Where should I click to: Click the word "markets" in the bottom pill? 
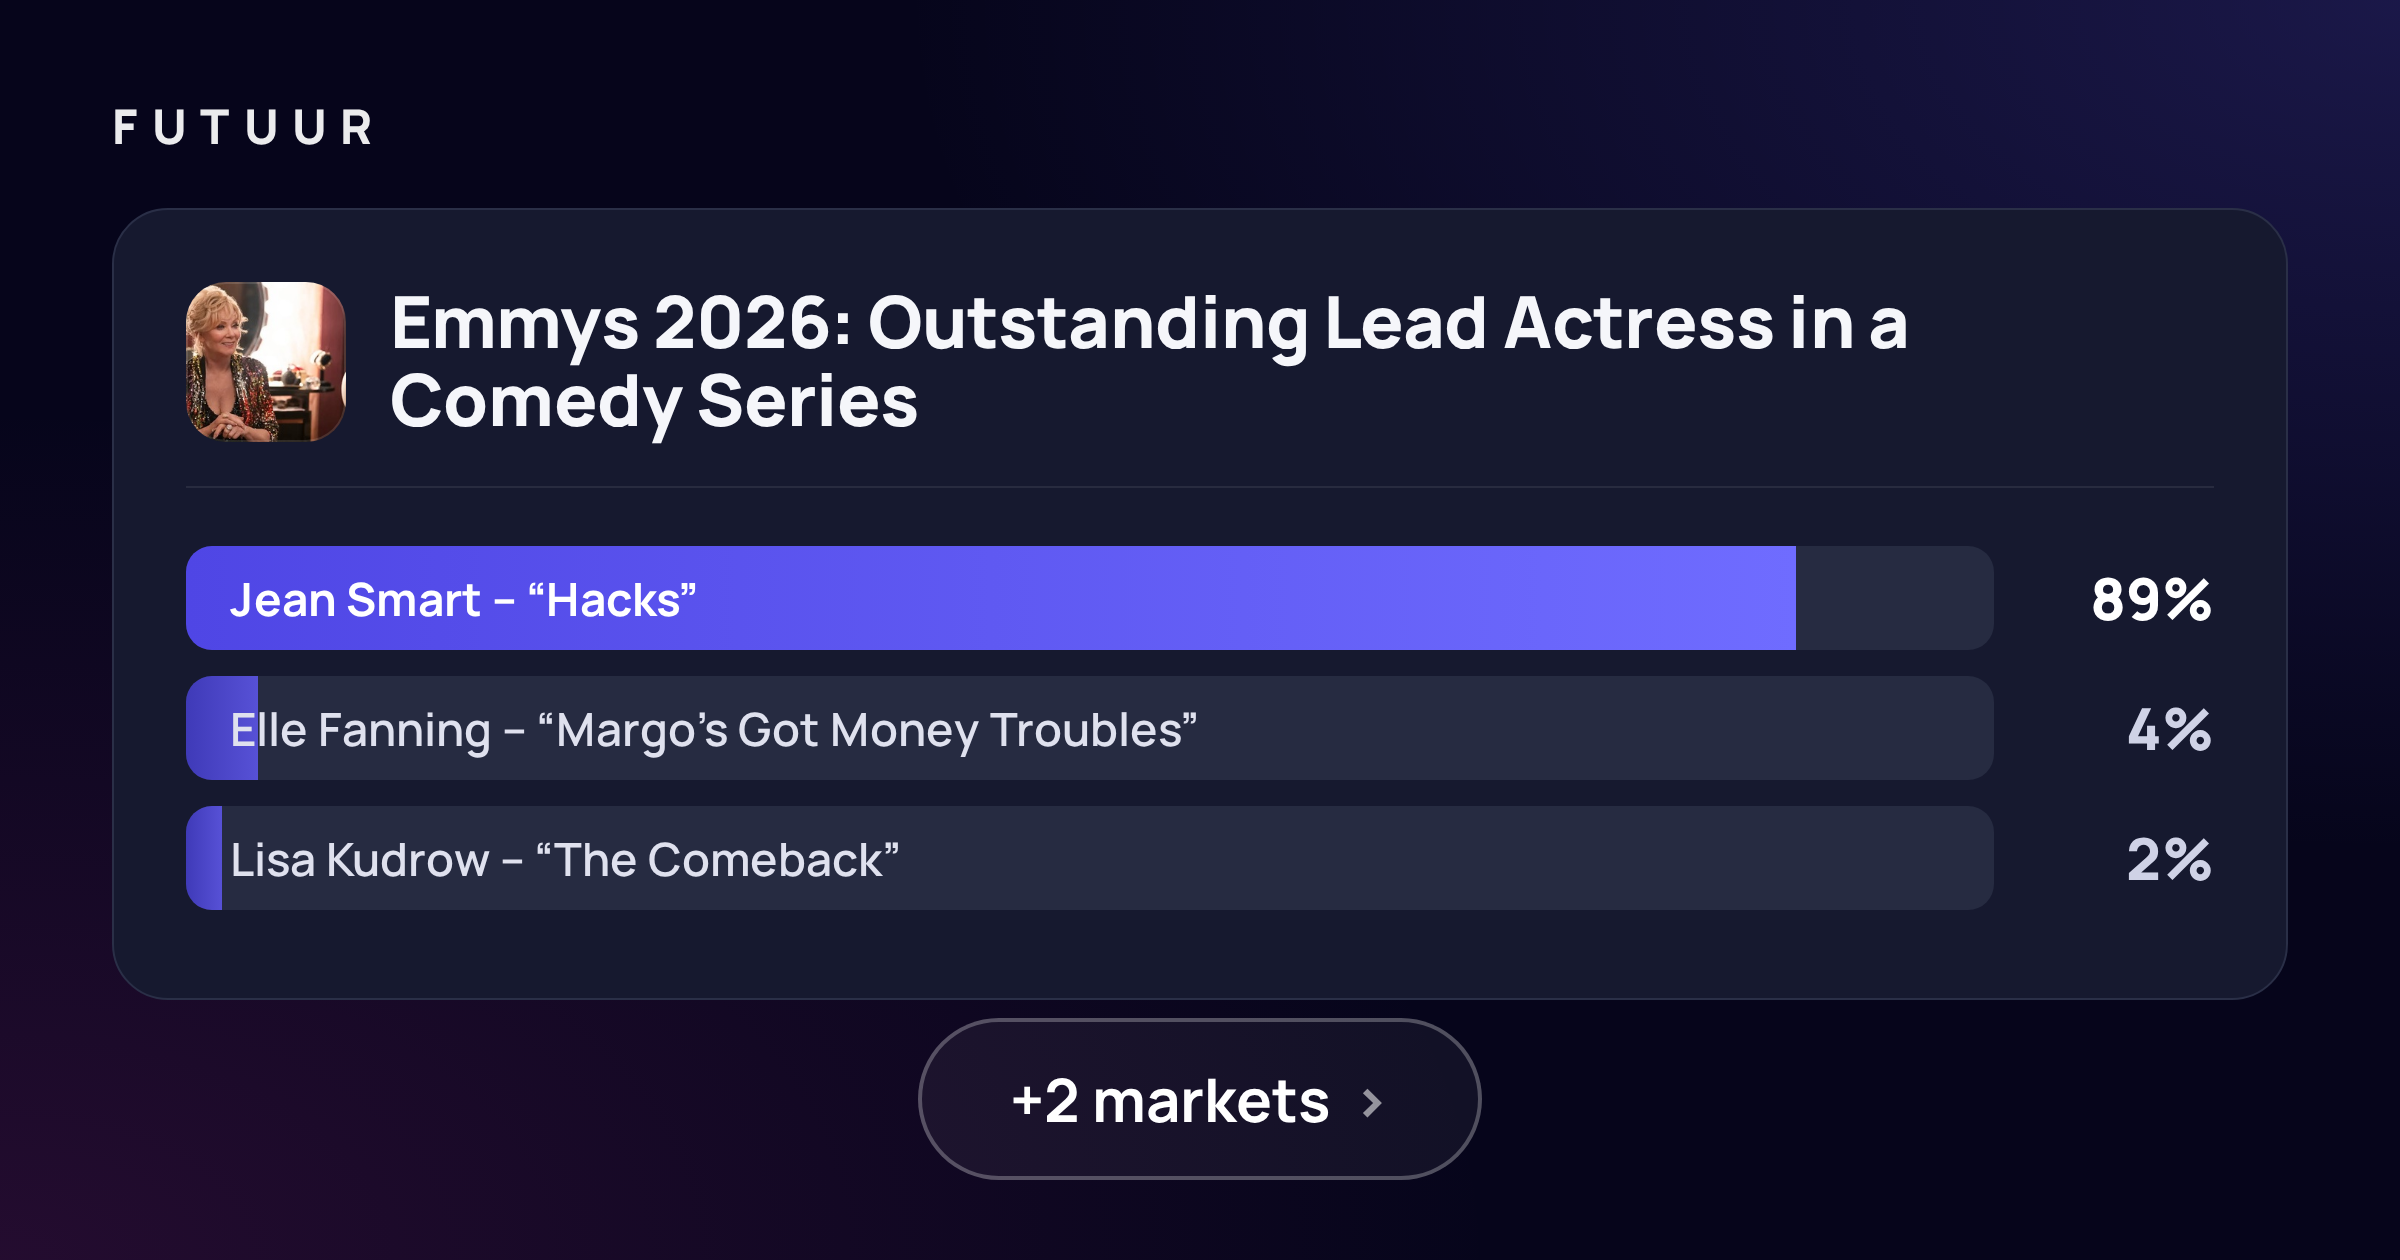[1211, 1102]
